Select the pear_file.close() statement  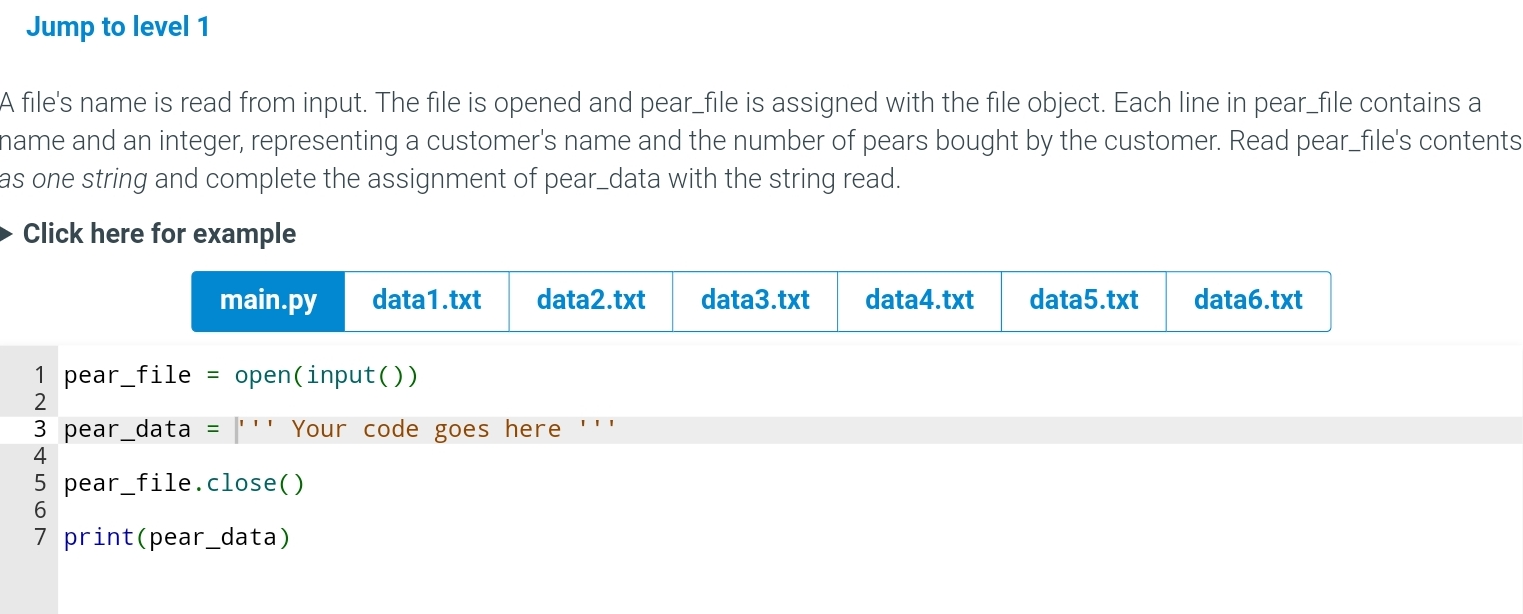tap(184, 483)
